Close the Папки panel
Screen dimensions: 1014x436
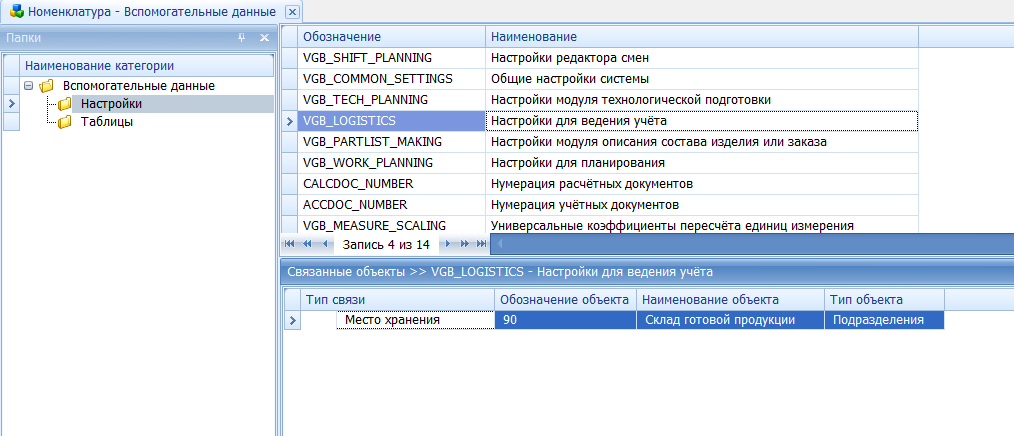click(x=264, y=37)
